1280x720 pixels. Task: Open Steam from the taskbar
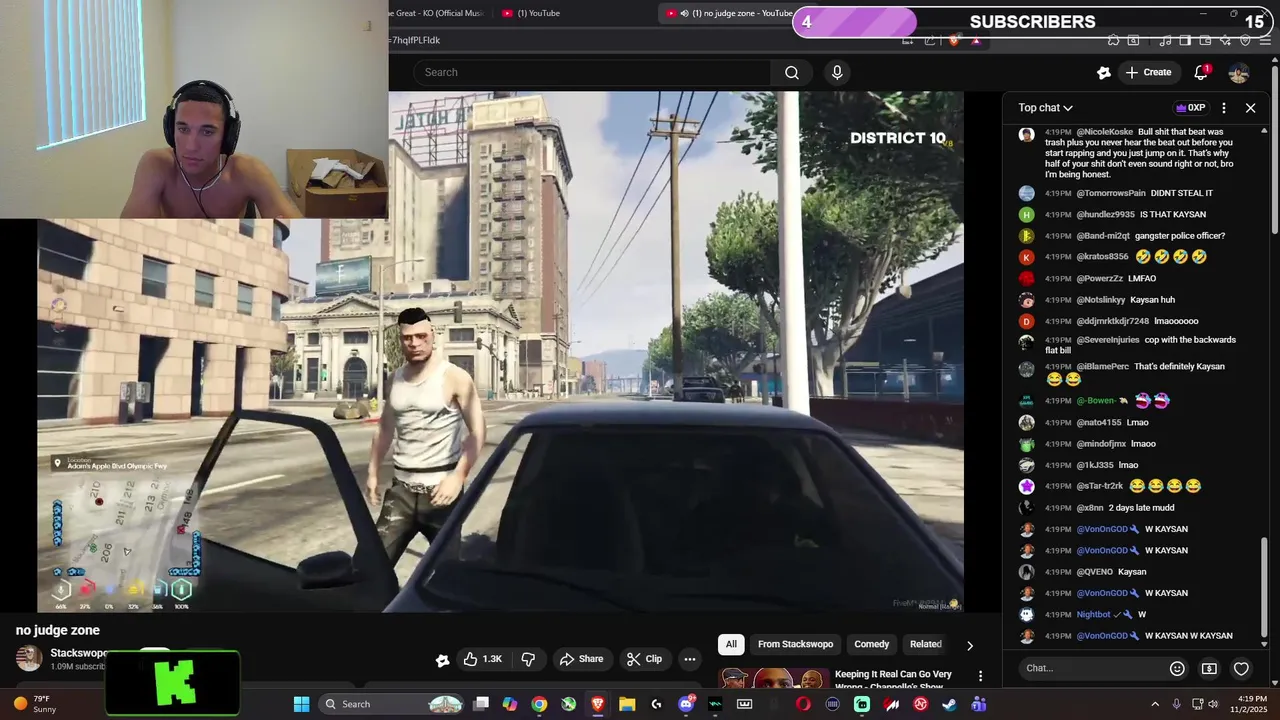(x=949, y=704)
